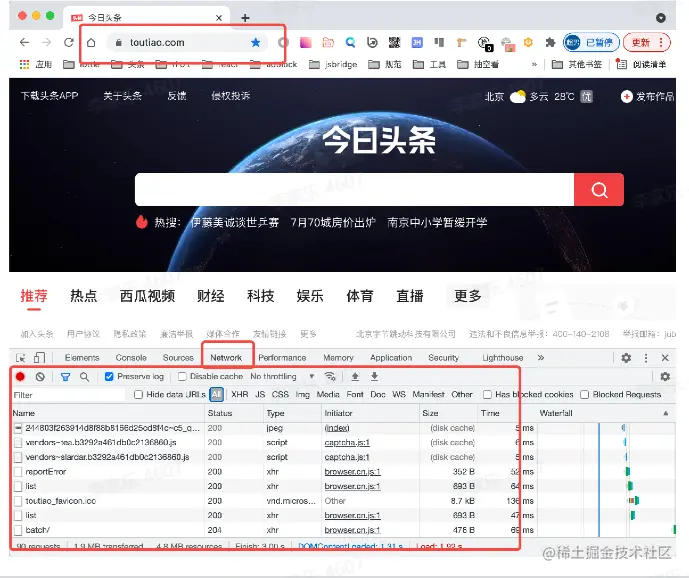The image size is (689, 578).
Task: Open DevTools three-dot customize menu
Action: tap(645, 358)
